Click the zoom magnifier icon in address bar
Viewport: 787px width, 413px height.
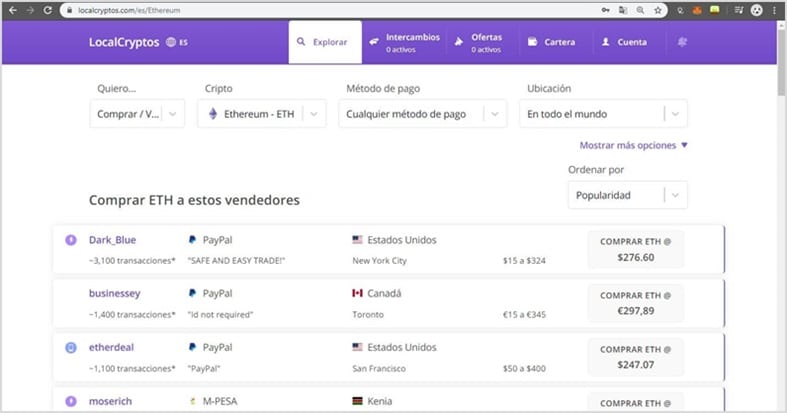640,10
